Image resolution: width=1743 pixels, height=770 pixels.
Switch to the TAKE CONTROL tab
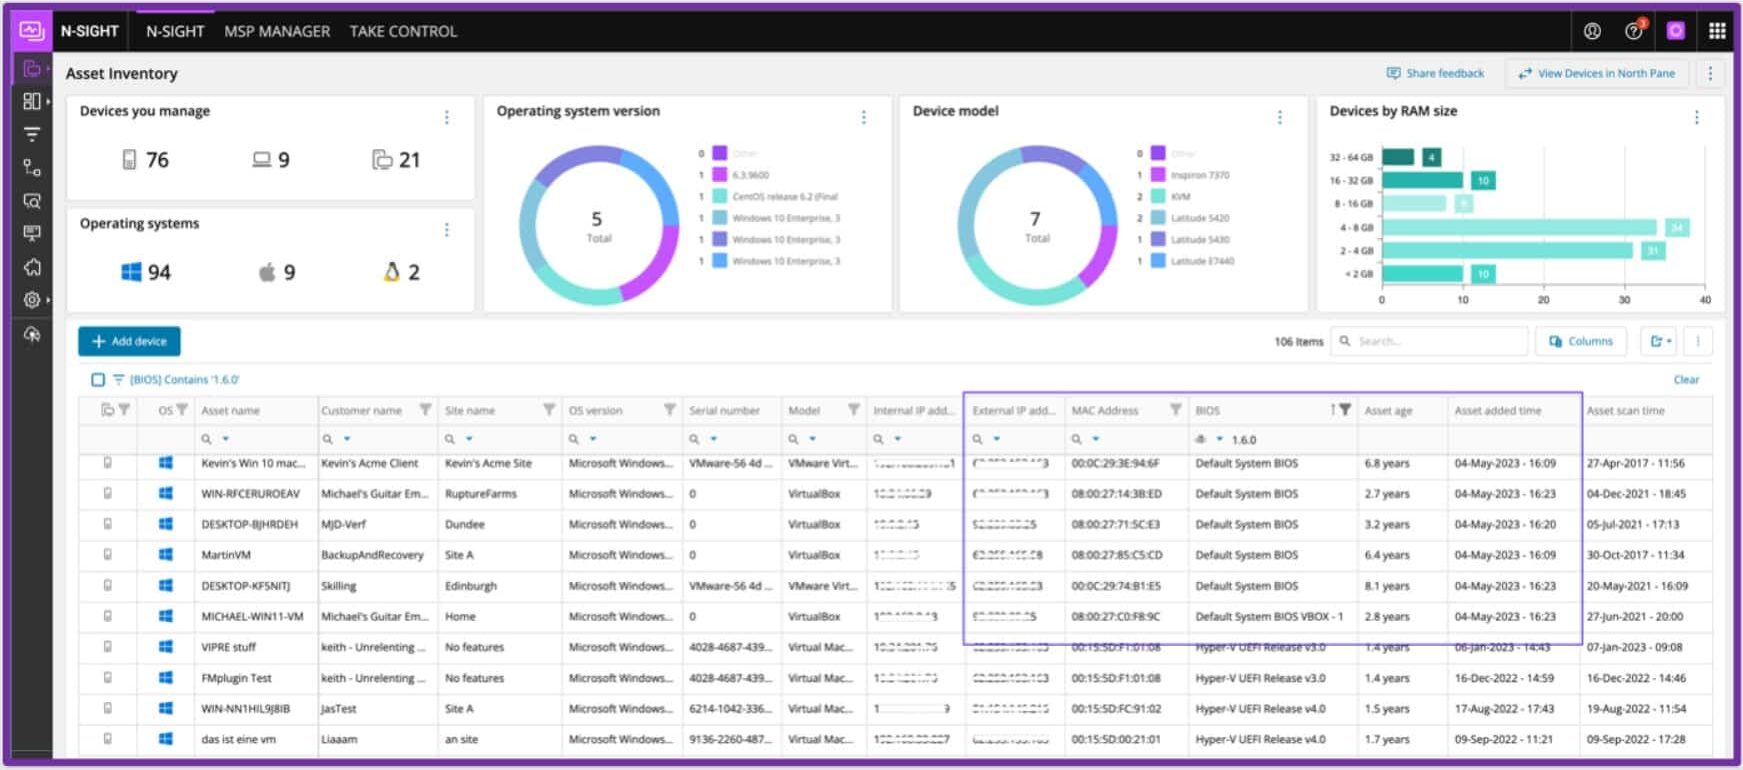point(403,31)
